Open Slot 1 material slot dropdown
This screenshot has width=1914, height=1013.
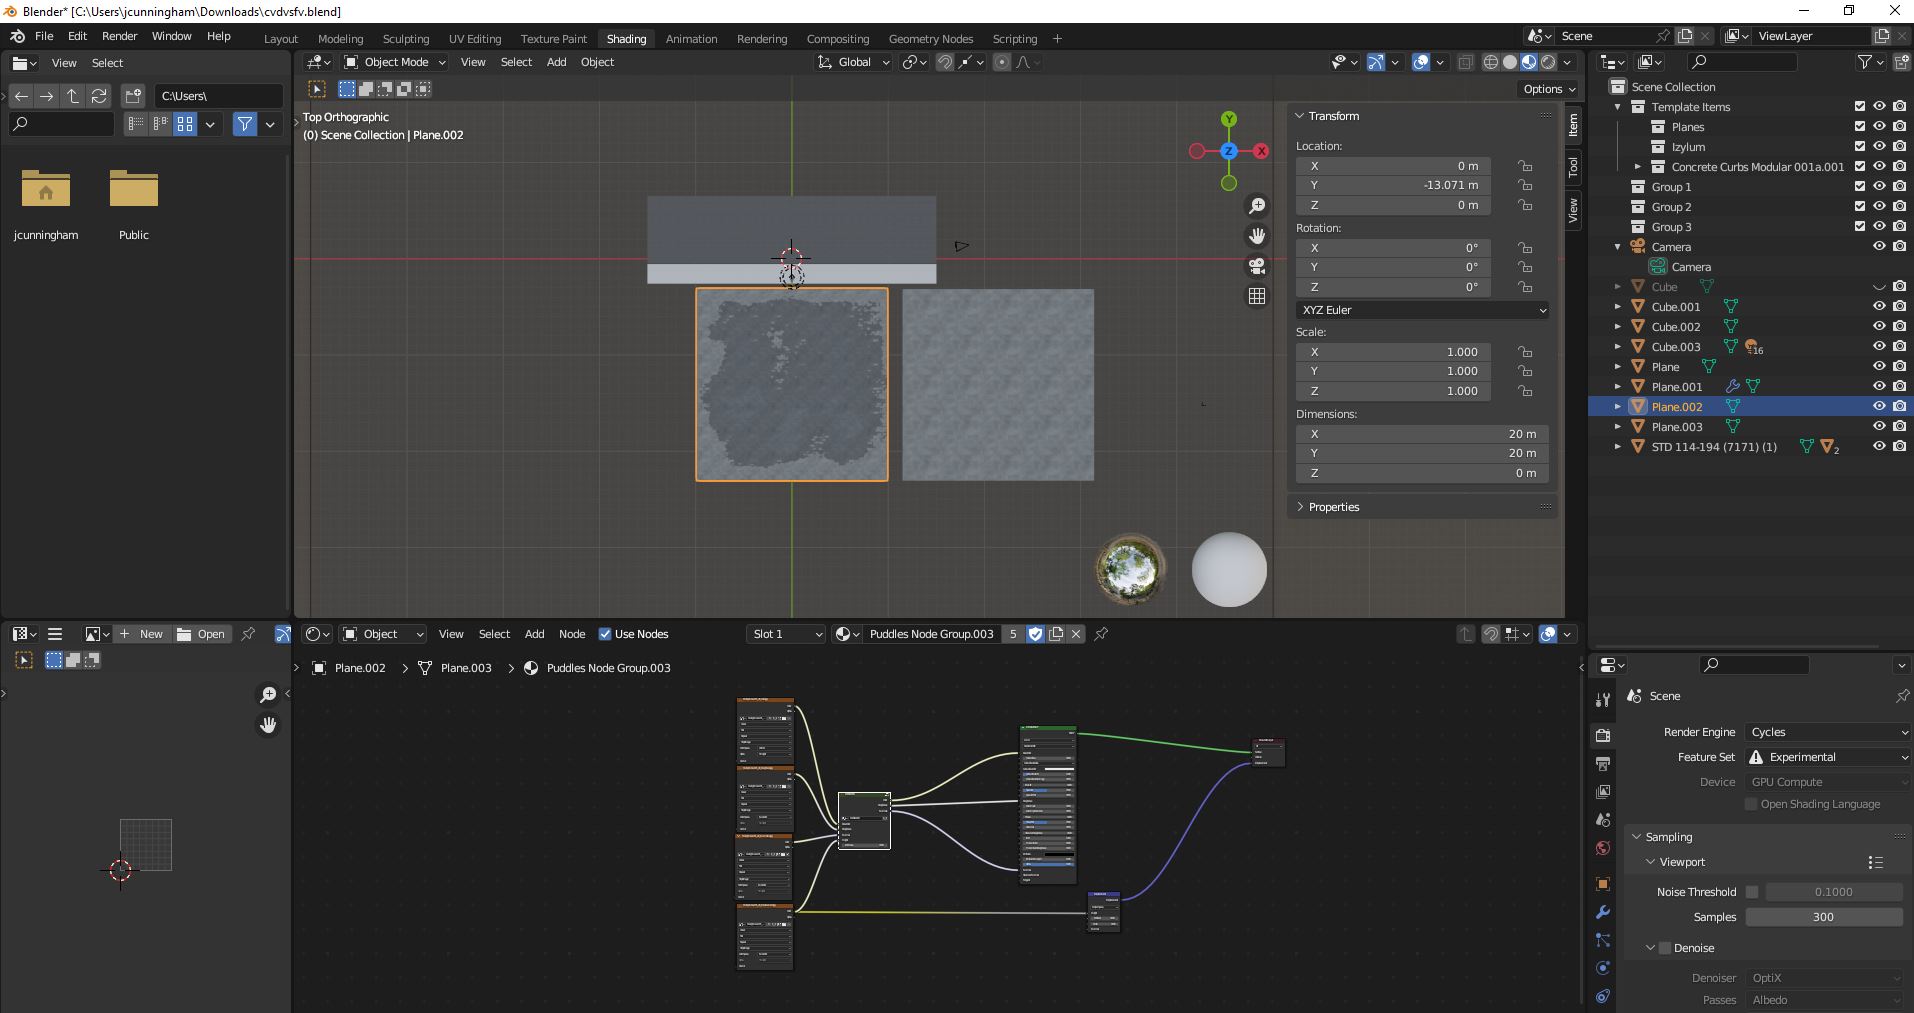point(786,634)
